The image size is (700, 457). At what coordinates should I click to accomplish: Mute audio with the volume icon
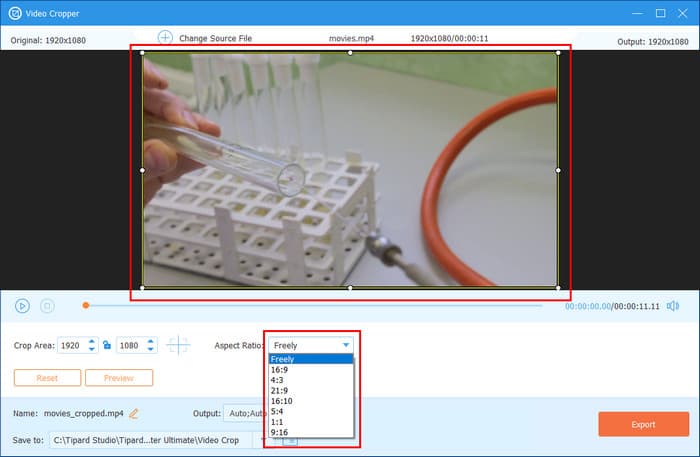pos(673,305)
